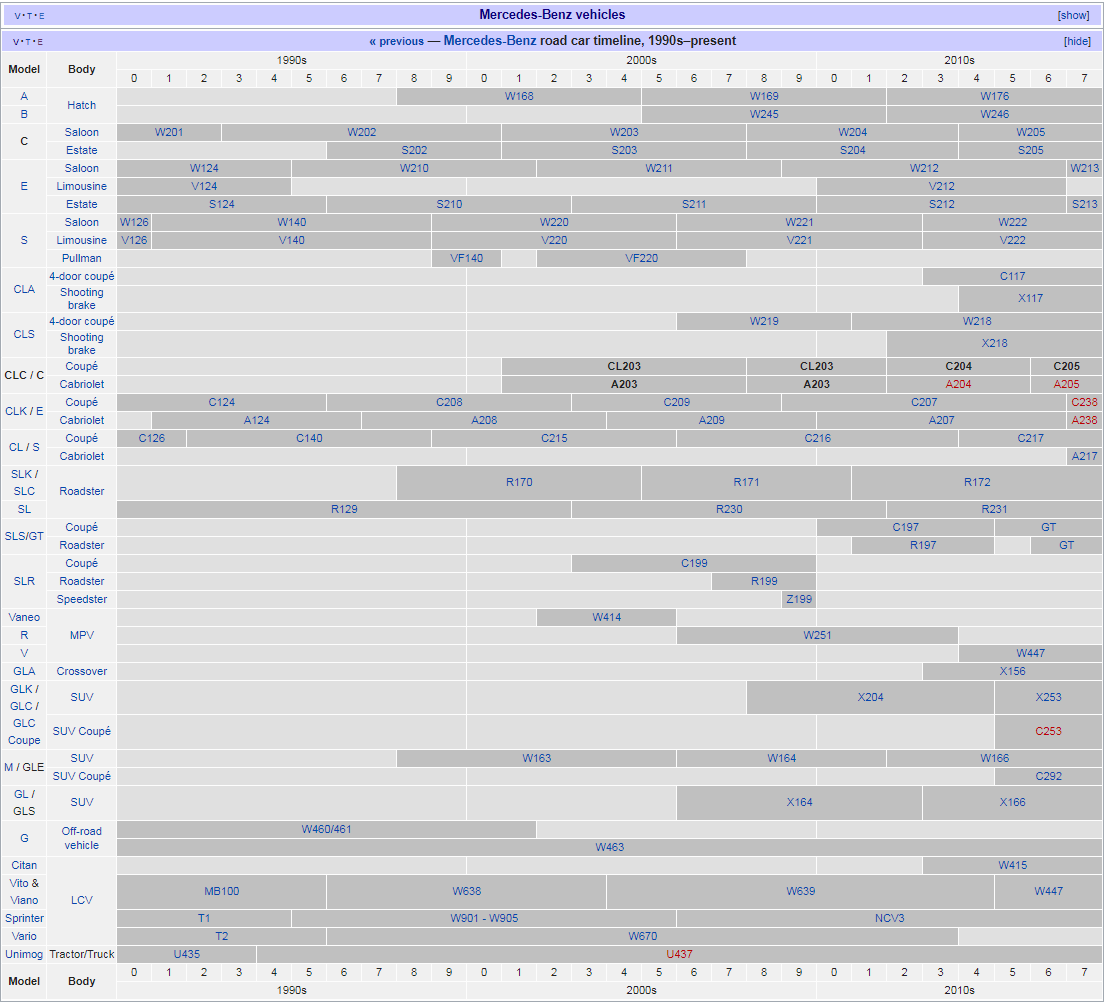Viewport: 1104px width, 1003px height.
Task: Click the W463 off-road link
Action: [610, 847]
